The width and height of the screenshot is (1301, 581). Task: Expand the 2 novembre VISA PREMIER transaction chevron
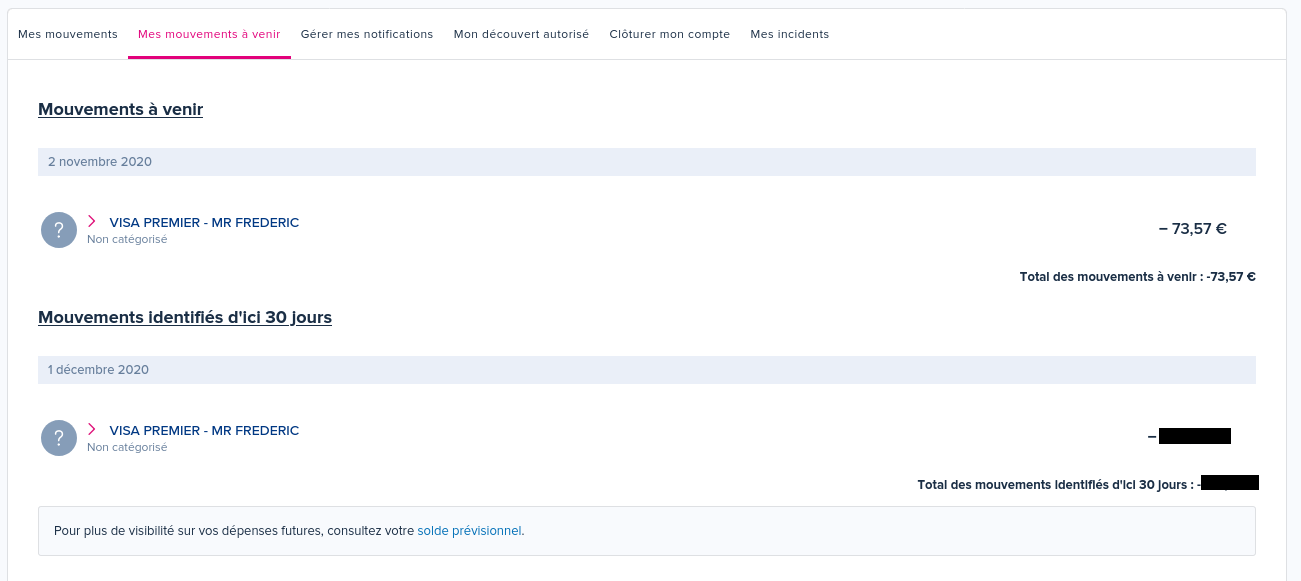tap(92, 222)
